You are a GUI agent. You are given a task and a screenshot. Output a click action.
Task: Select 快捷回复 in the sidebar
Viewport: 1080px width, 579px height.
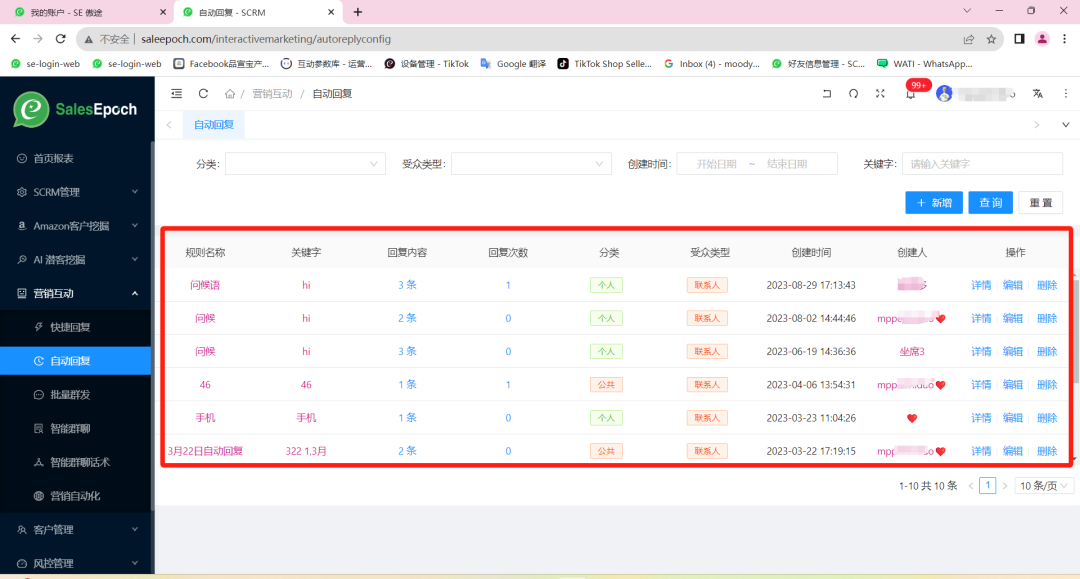[x=70, y=327]
